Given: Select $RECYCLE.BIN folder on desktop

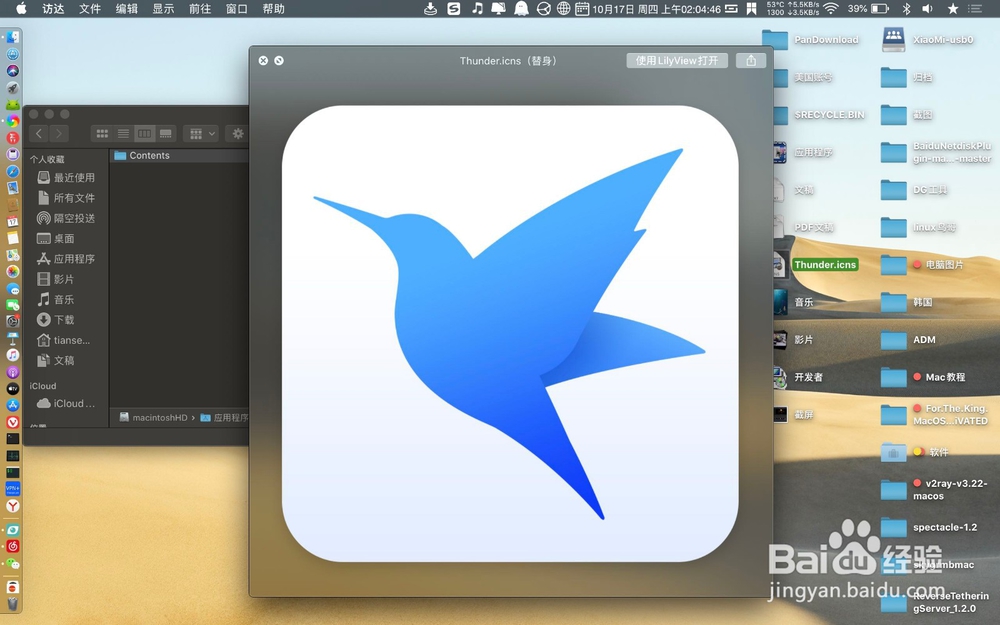Looking at the screenshot, I should pos(819,115).
